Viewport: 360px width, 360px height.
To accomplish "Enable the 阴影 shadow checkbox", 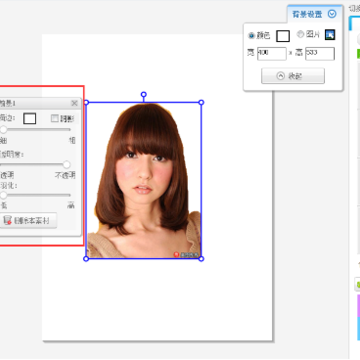I will [x=55, y=118].
